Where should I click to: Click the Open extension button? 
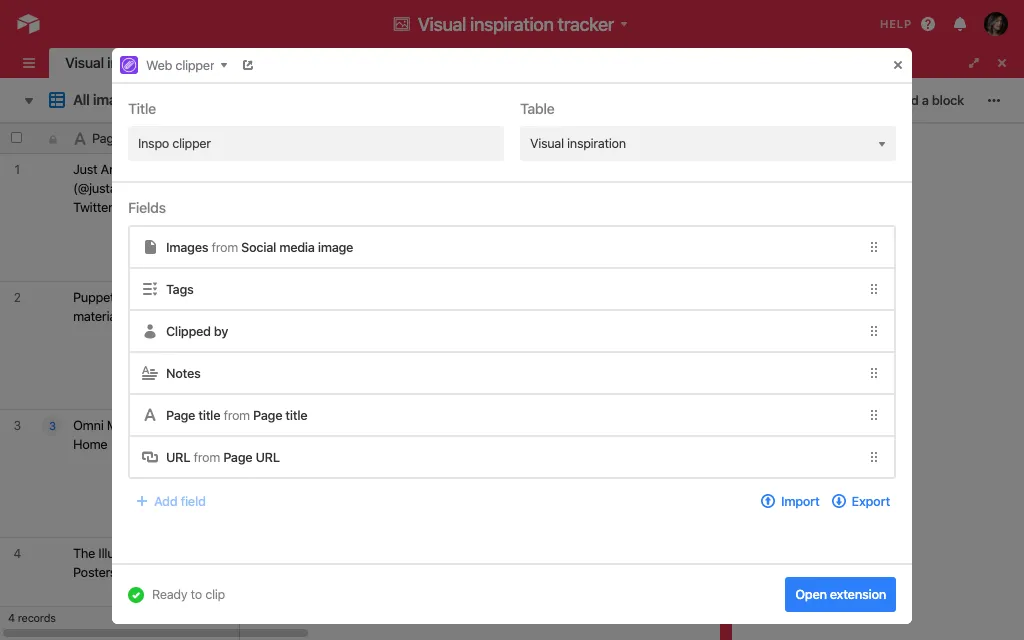point(840,594)
